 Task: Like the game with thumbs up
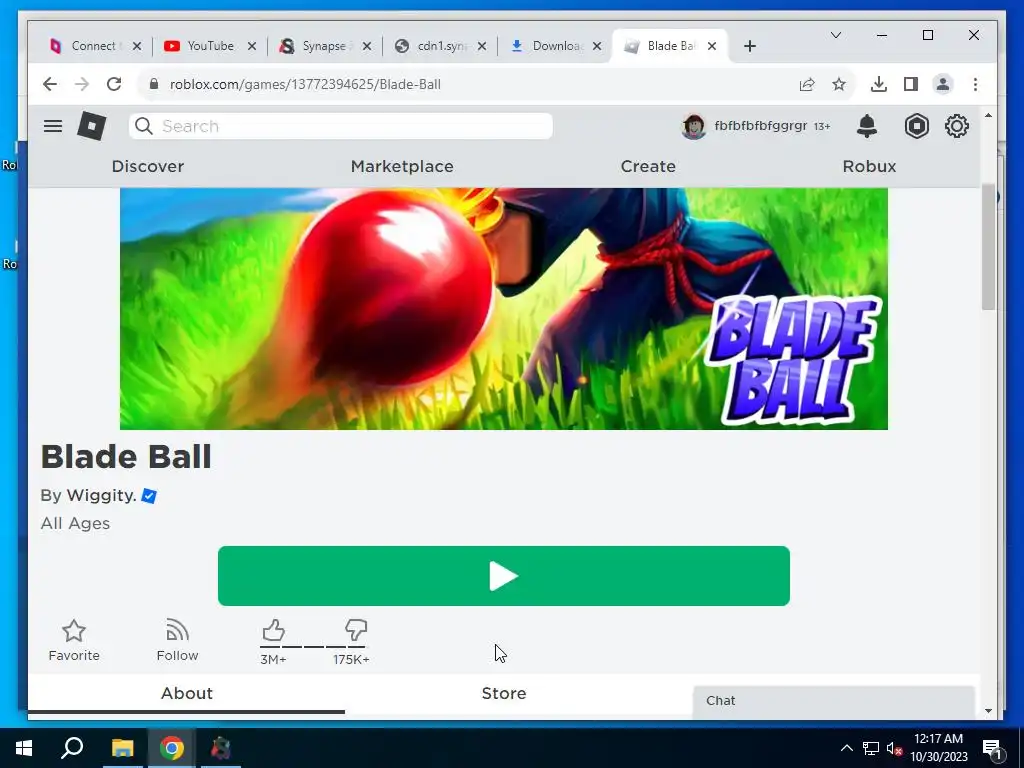(x=273, y=631)
